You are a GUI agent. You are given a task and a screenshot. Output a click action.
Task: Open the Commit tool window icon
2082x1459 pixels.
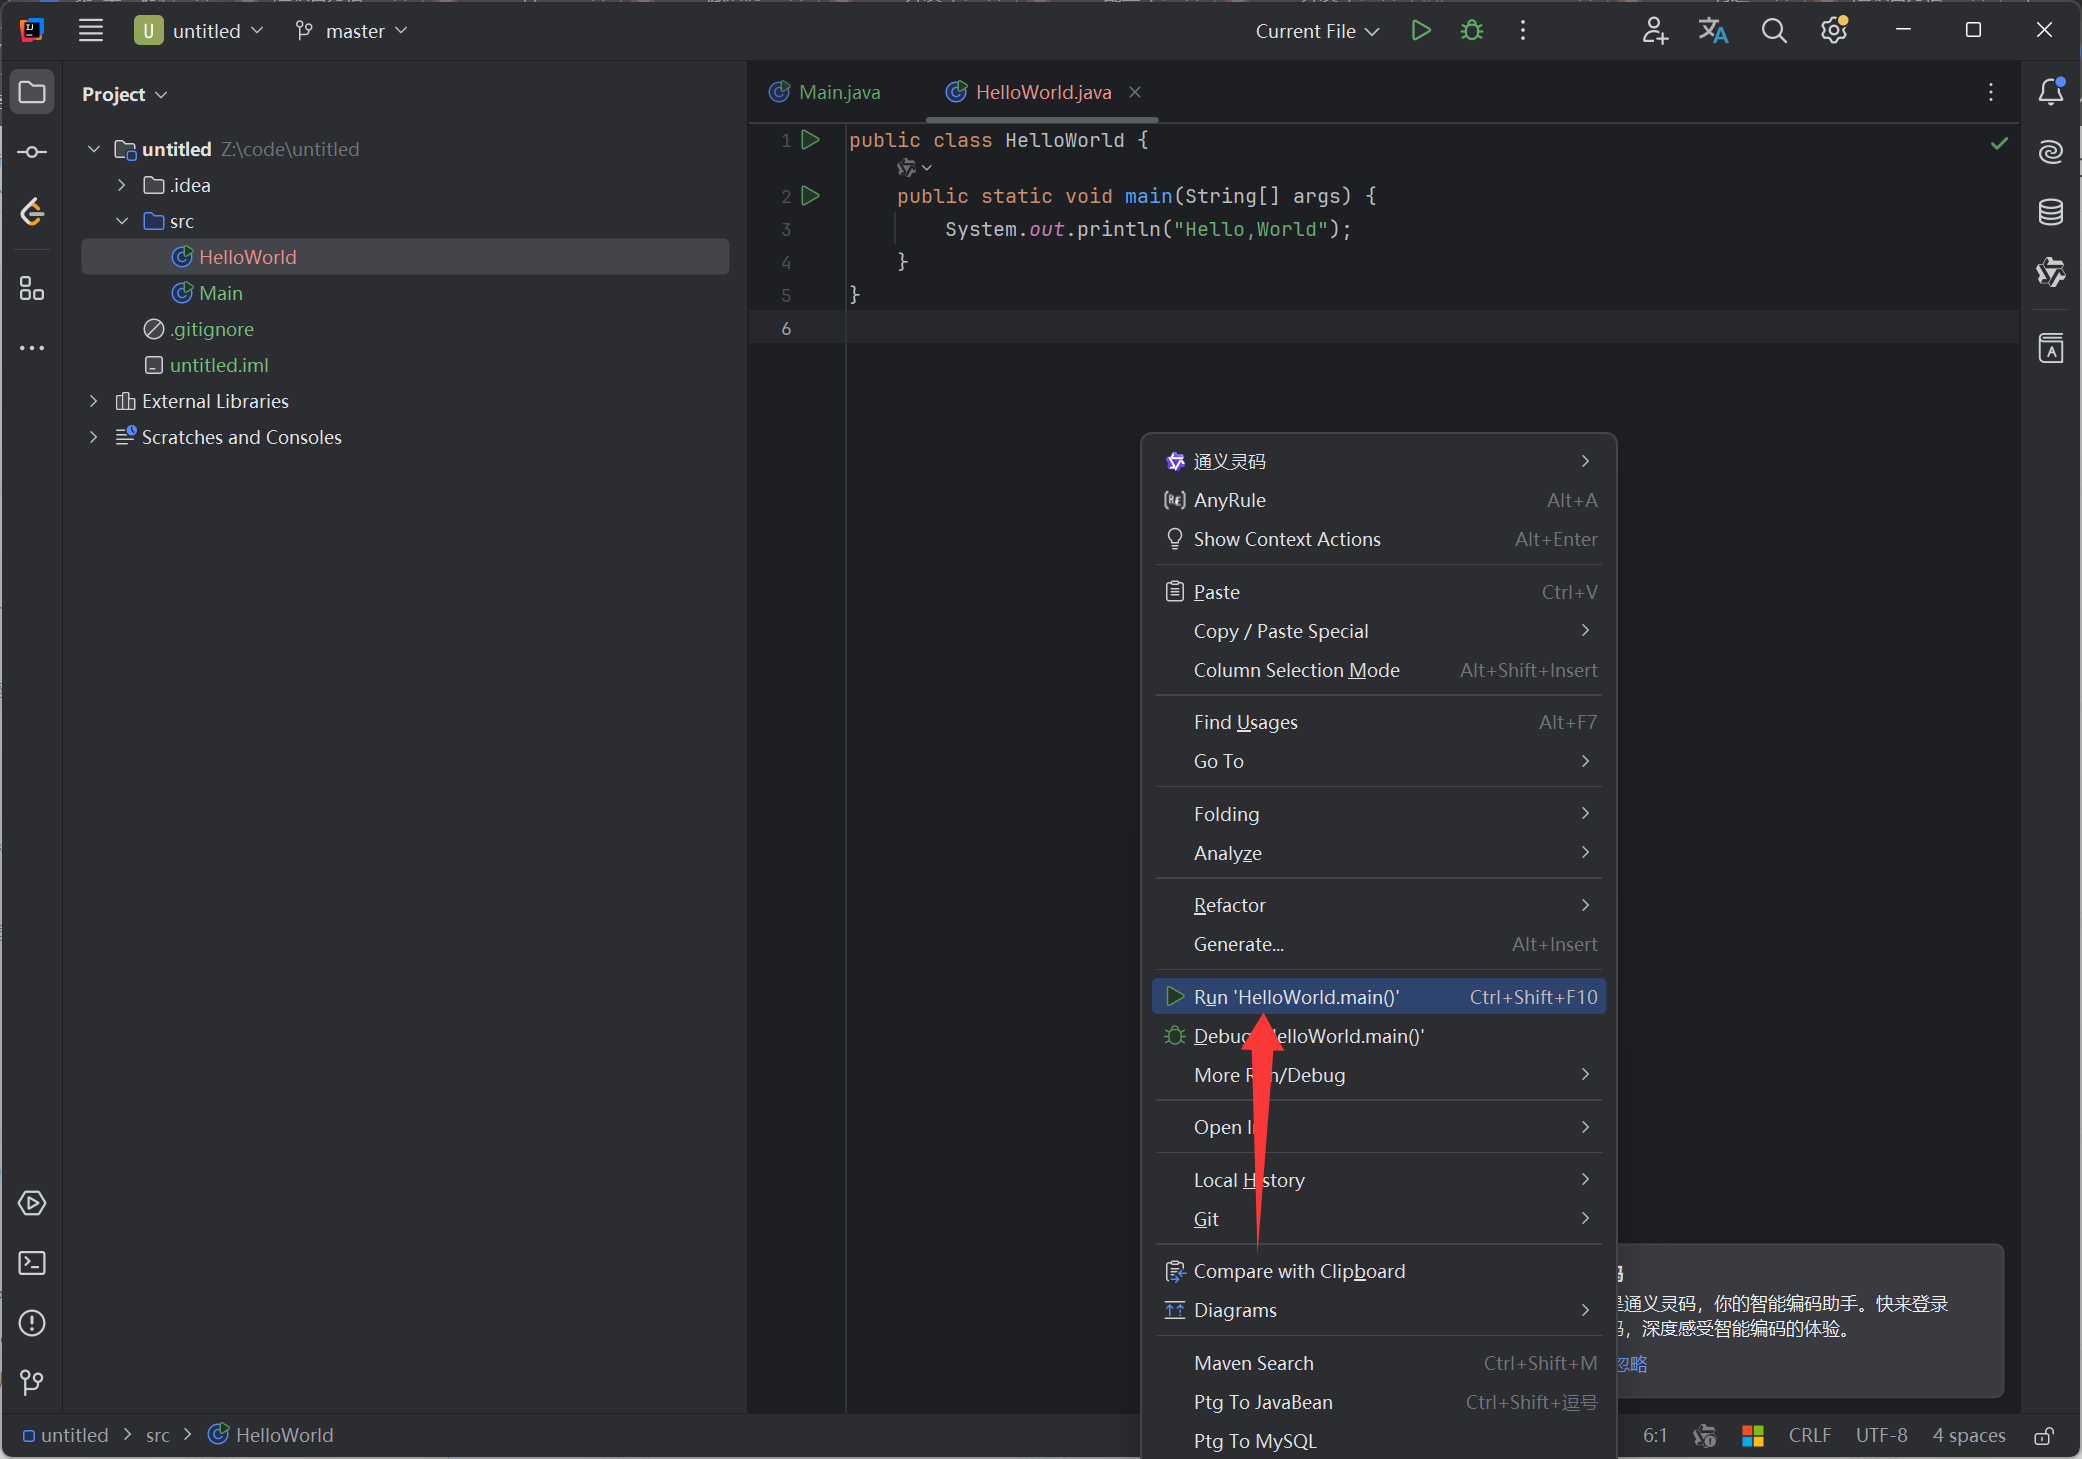point(32,152)
